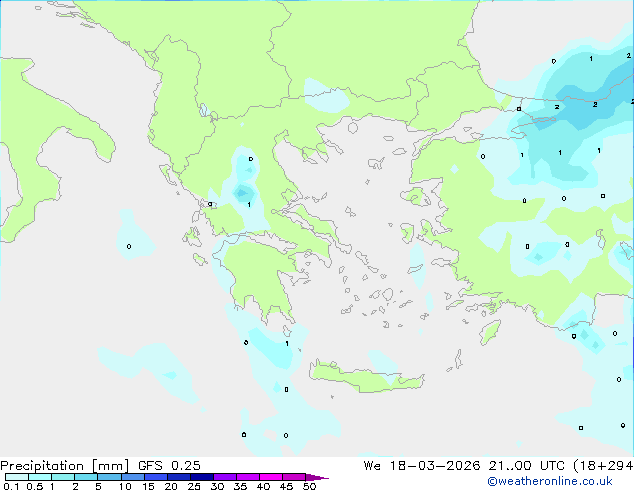
Task: Select the 30–35 mm purple legend swatch
Action: 224,477
